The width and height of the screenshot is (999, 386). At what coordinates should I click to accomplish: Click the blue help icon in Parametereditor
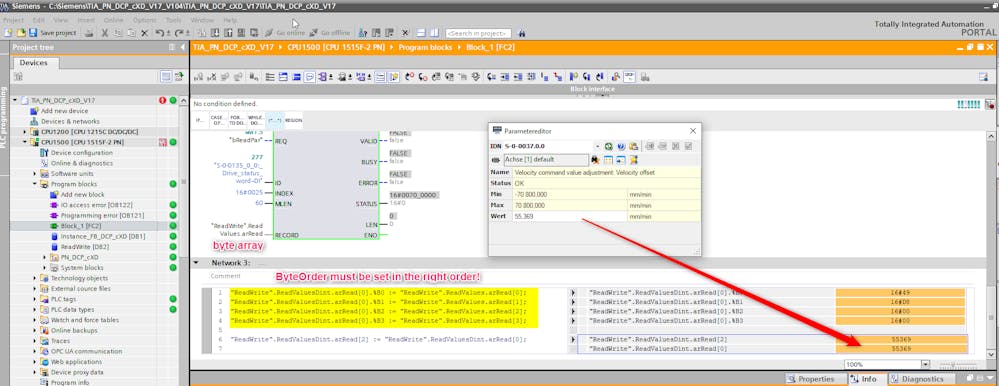tap(621, 147)
